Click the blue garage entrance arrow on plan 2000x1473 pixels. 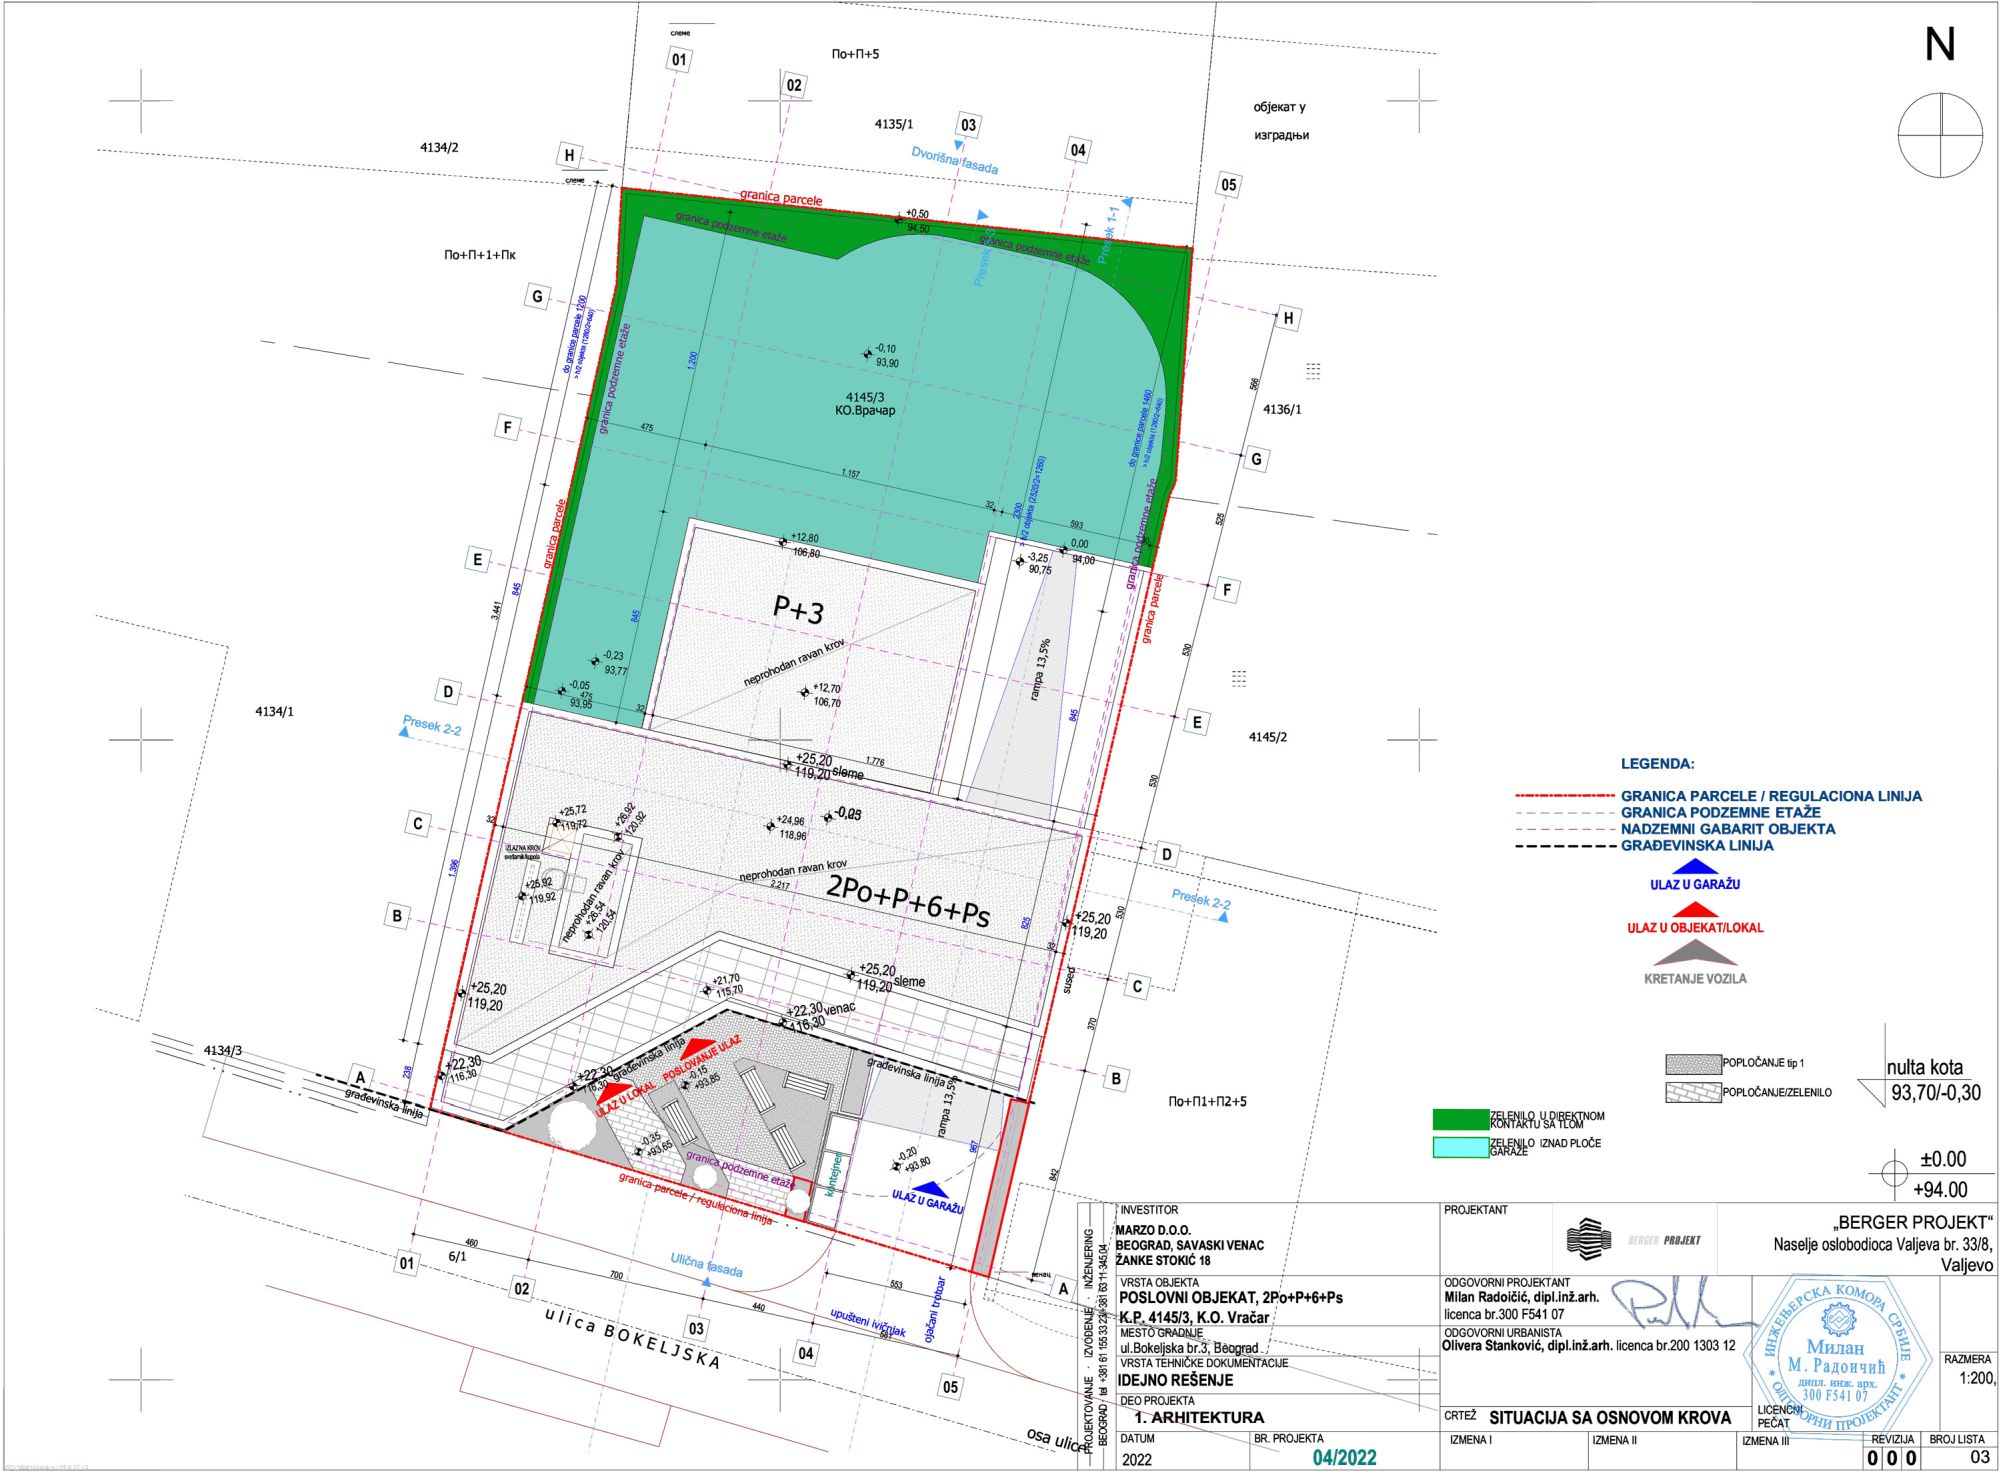[x=930, y=1189]
